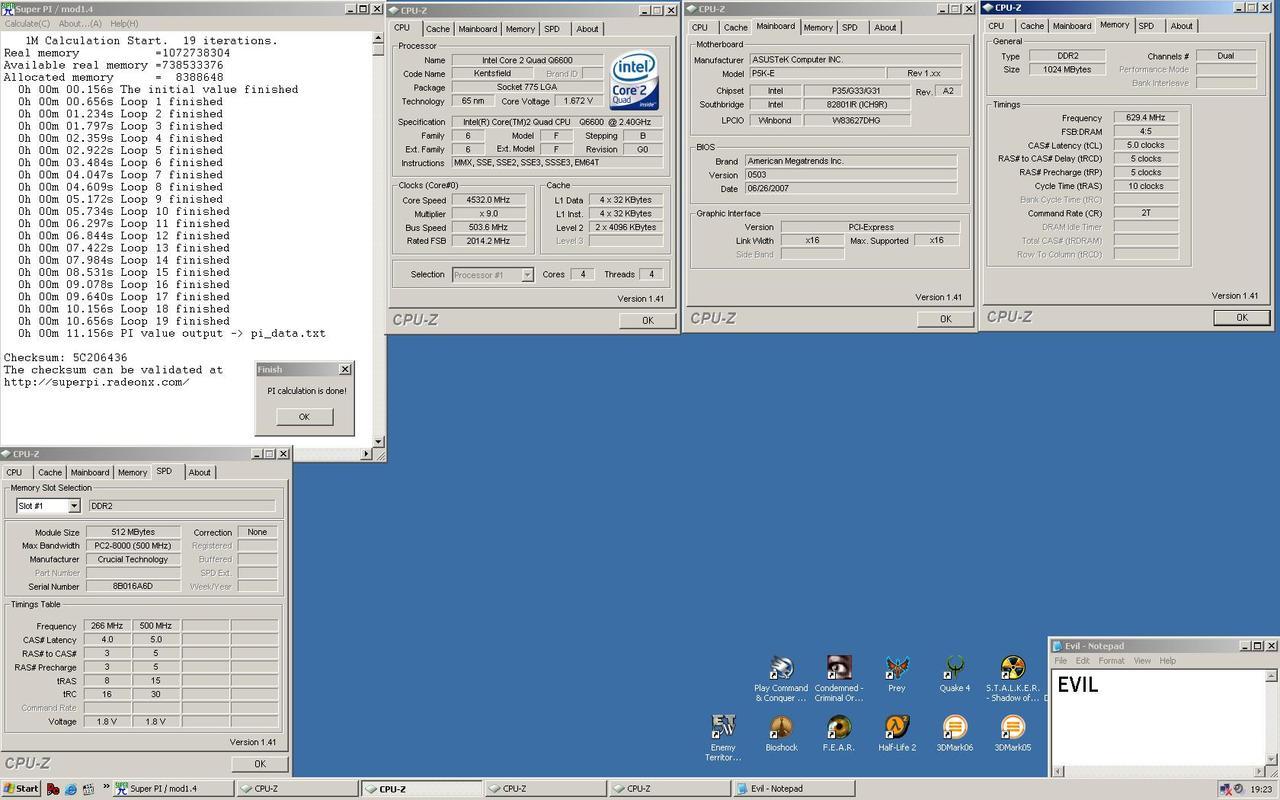Viewport: 1280px width, 800px height.
Task: Open Internet Explorer from quick launch
Action: [72, 789]
